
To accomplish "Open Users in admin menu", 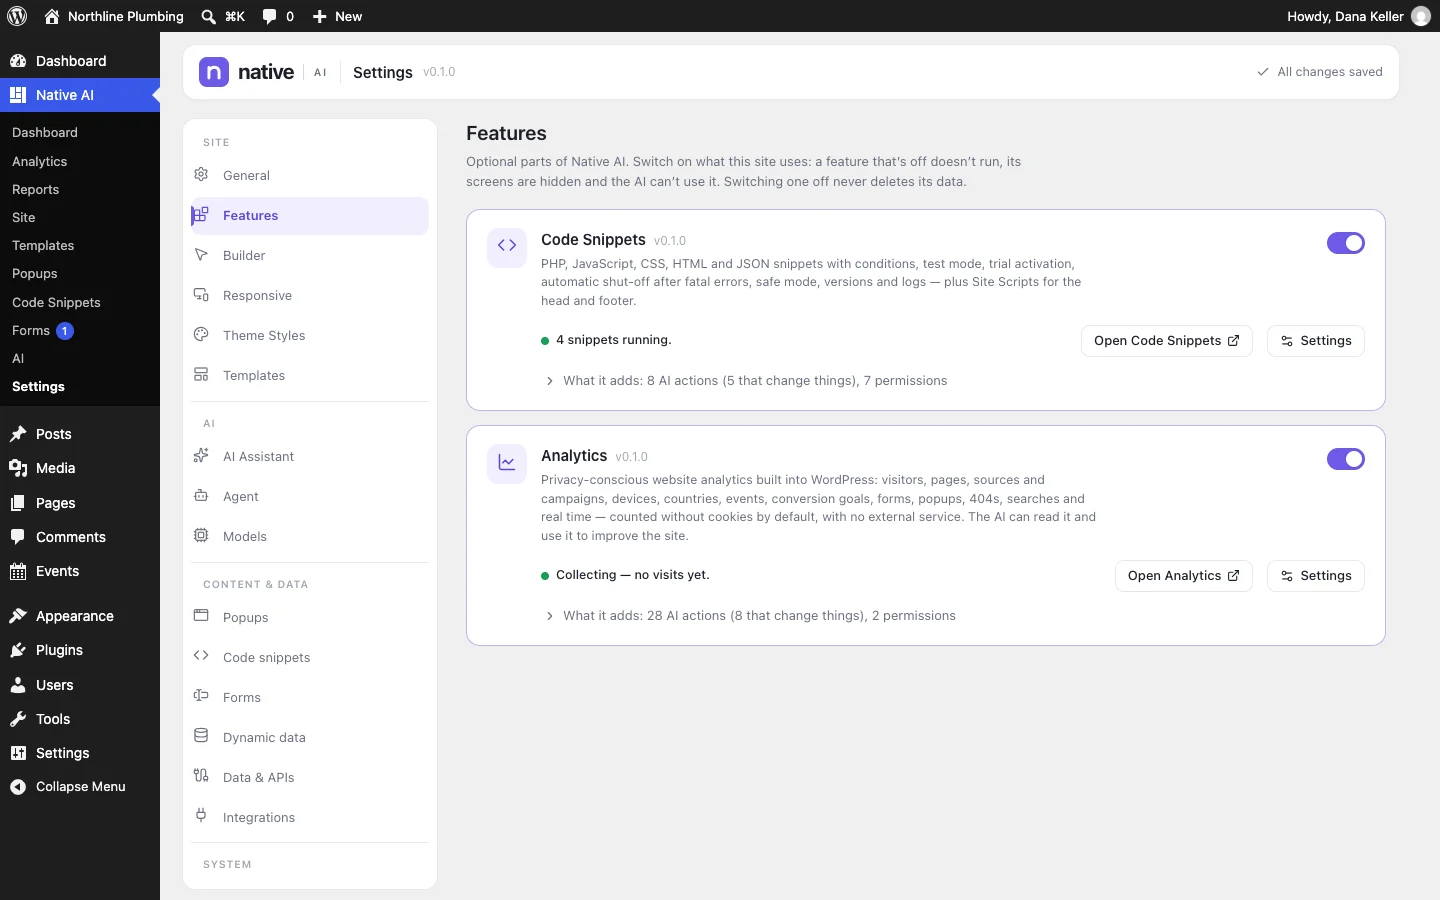I will click(80, 685).
